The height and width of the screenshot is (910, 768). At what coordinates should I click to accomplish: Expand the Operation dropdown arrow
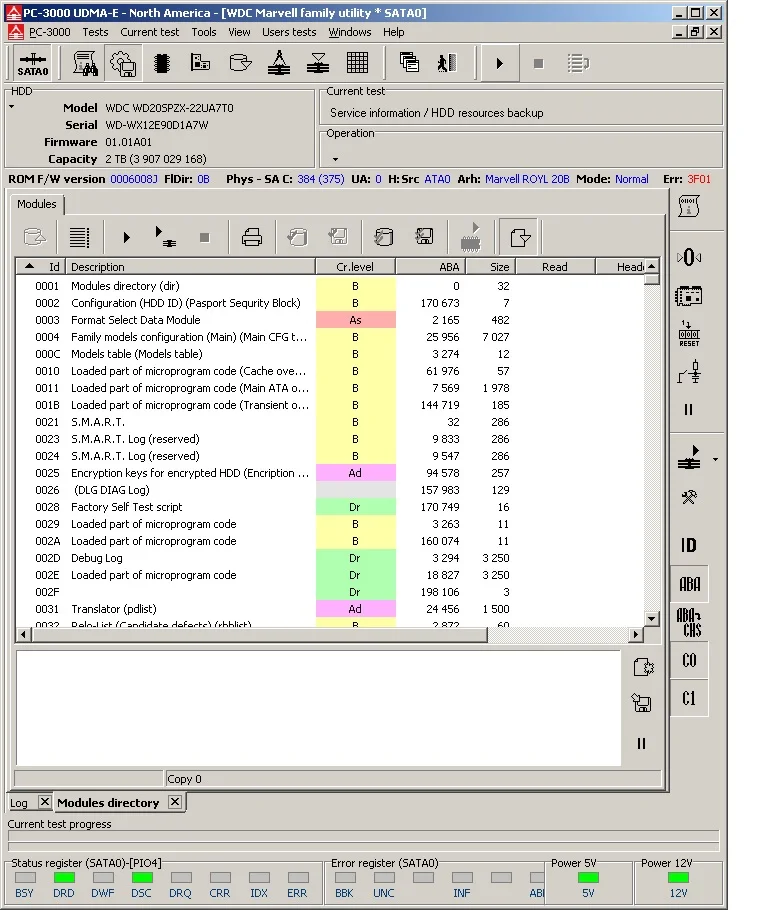(x=335, y=158)
